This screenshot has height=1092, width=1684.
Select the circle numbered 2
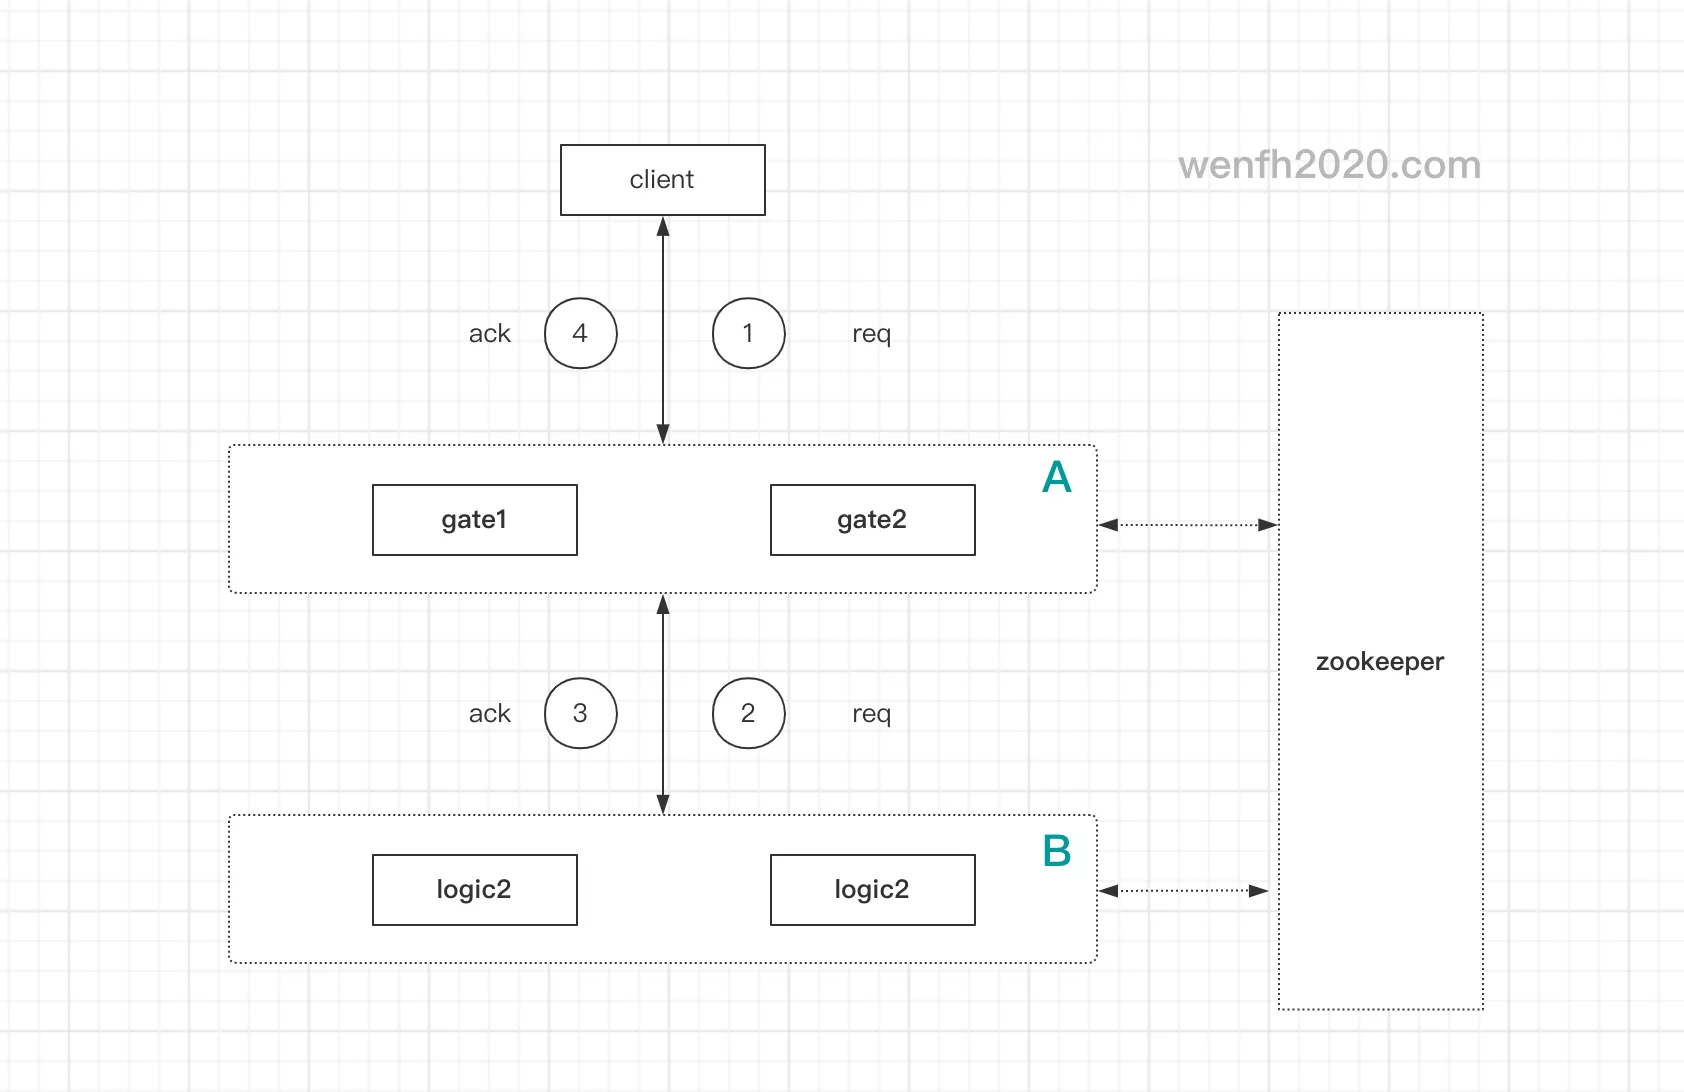(x=748, y=713)
